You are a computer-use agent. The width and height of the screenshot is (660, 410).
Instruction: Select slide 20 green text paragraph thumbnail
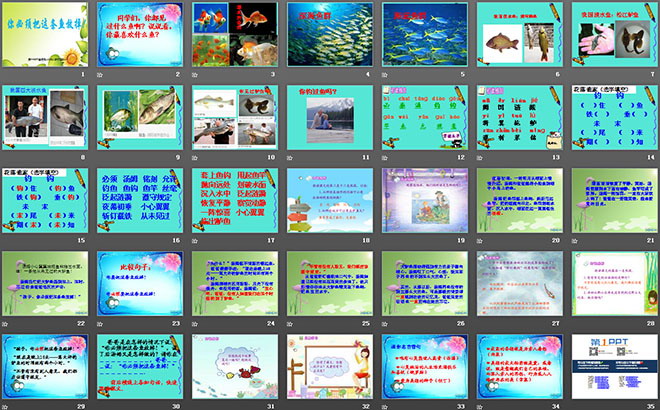[520, 200]
